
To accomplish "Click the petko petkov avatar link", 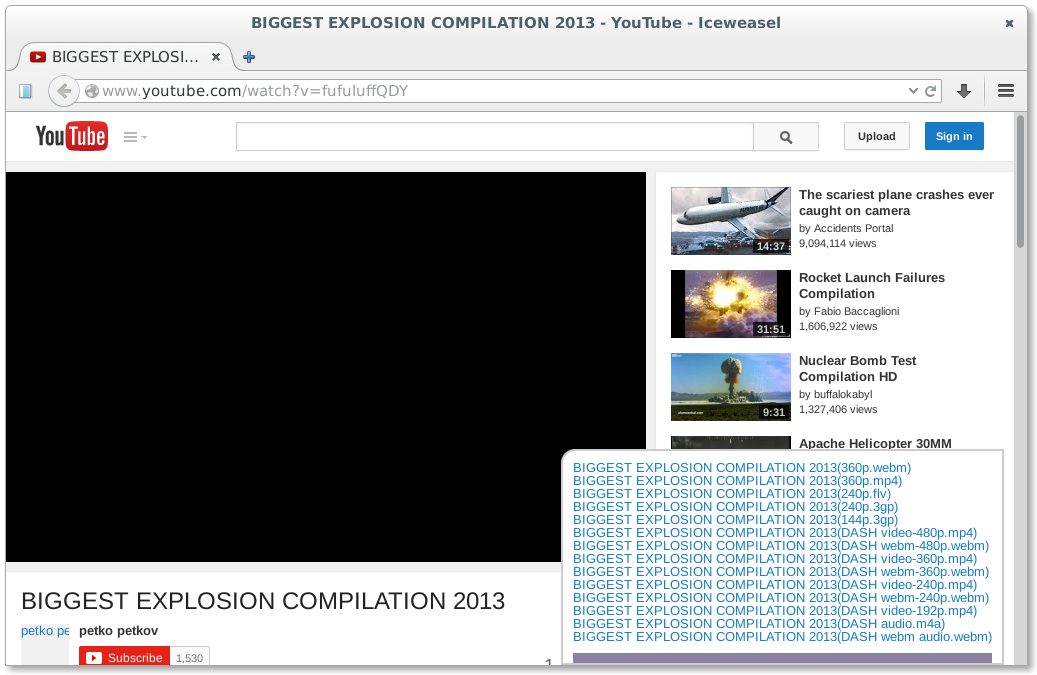I will (x=45, y=644).
